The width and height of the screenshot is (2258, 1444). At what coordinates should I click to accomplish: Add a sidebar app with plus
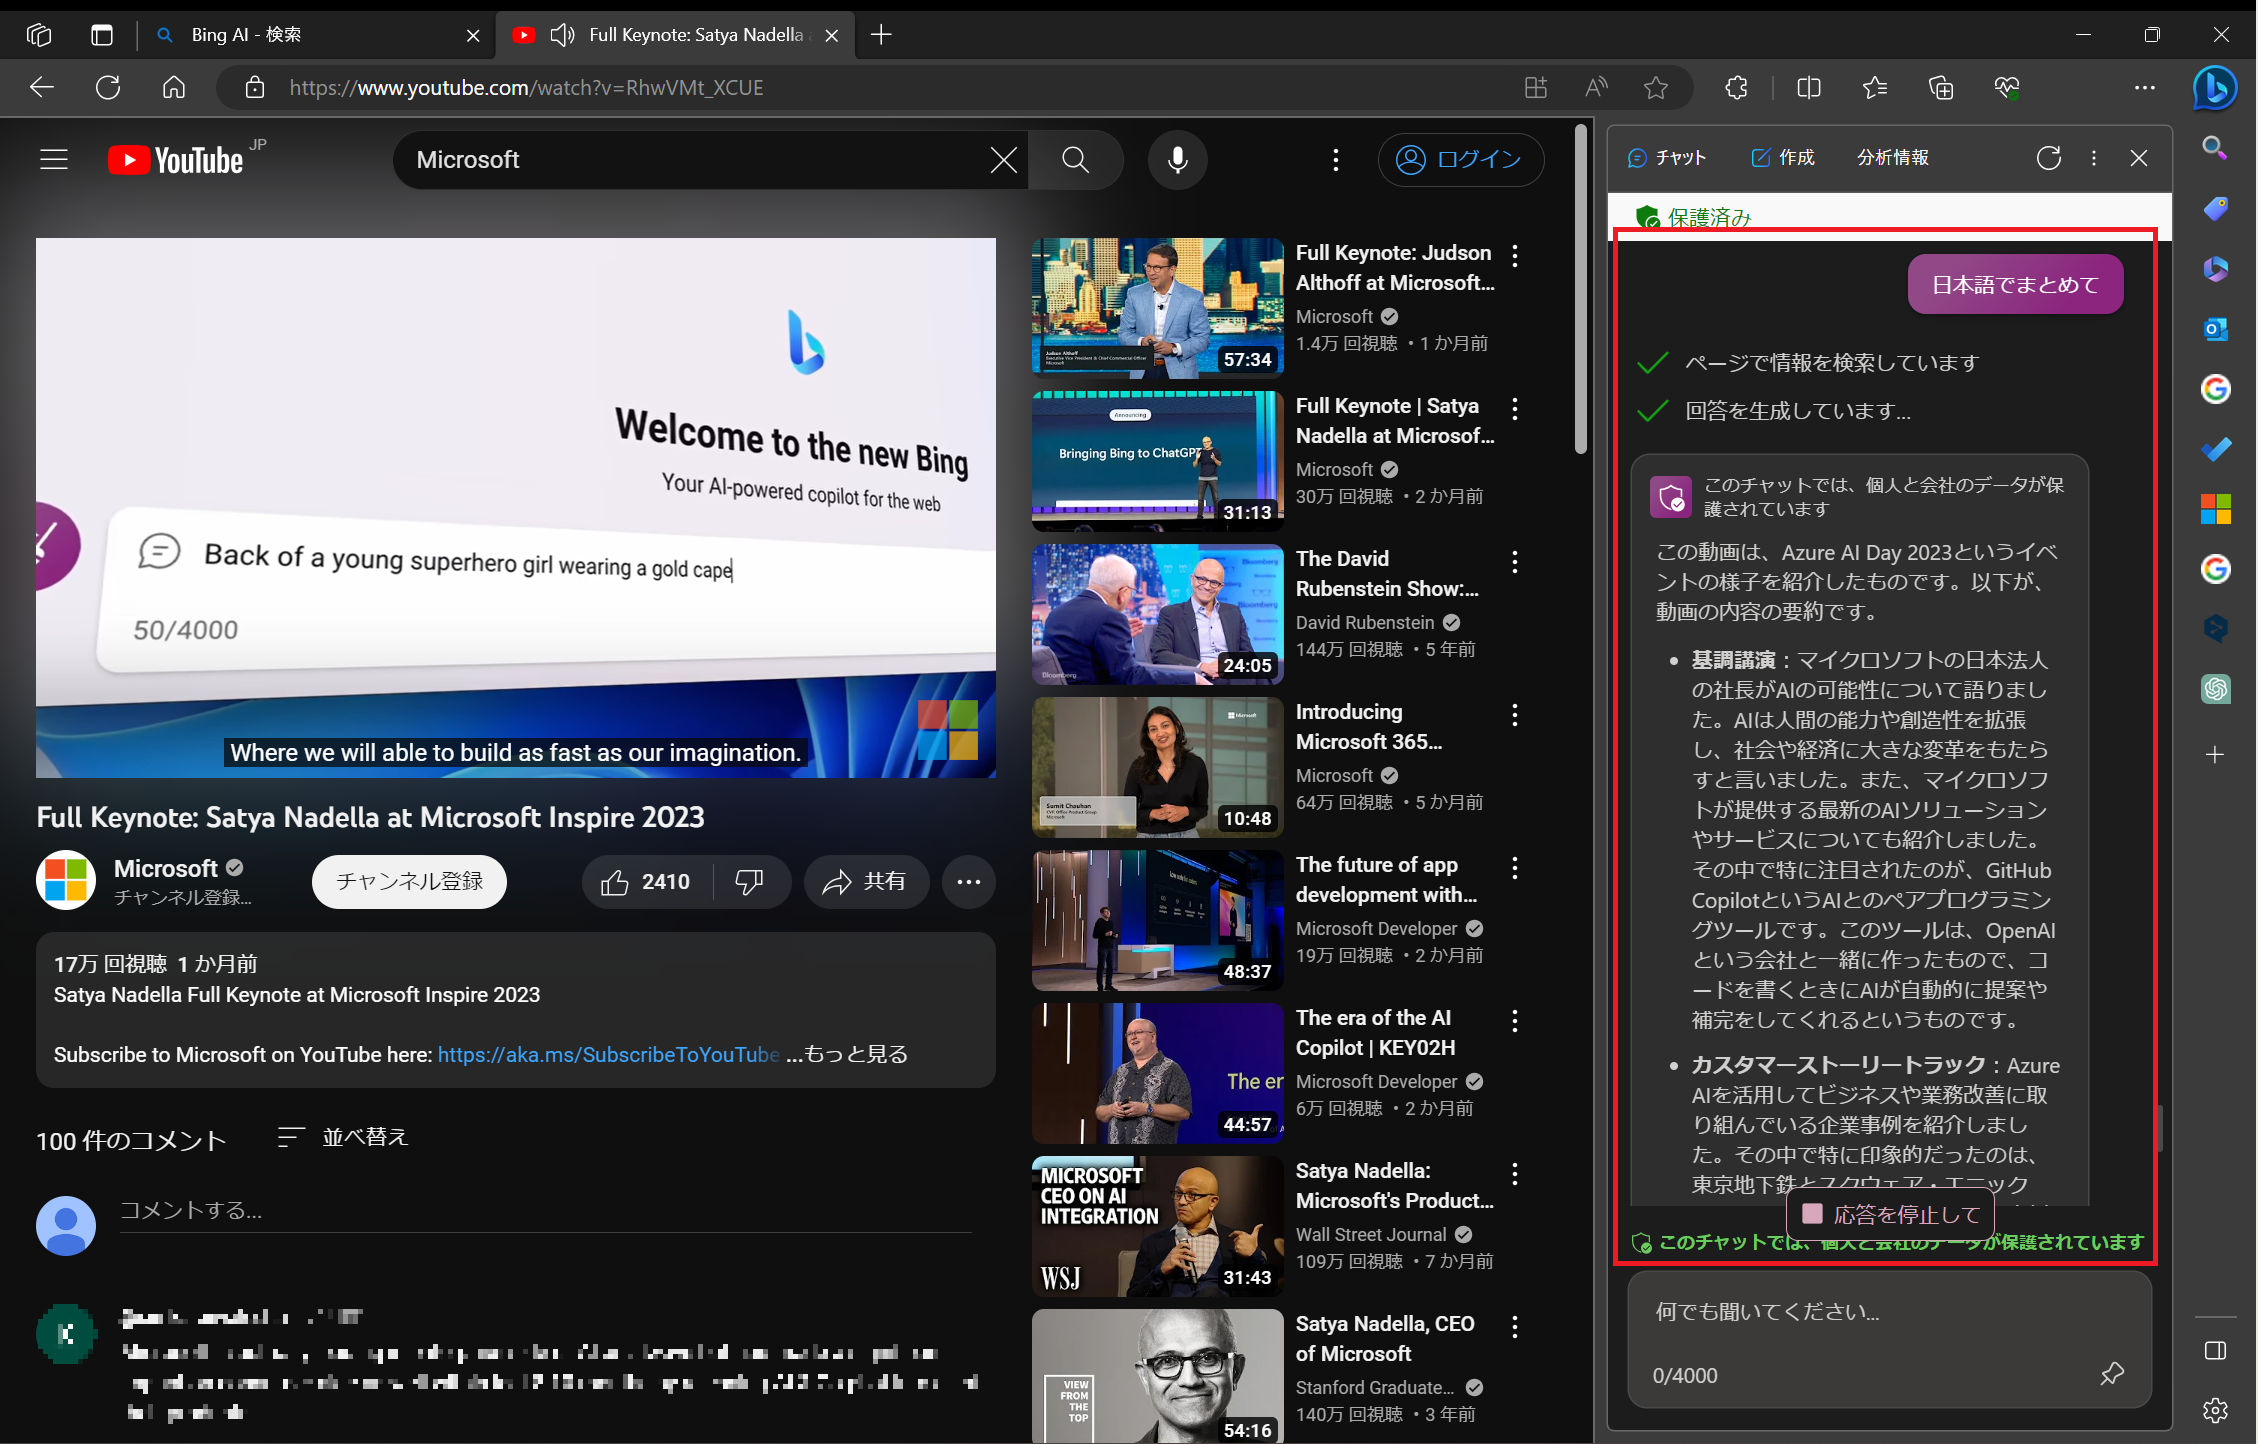pyautogui.click(x=2215, y=755)
